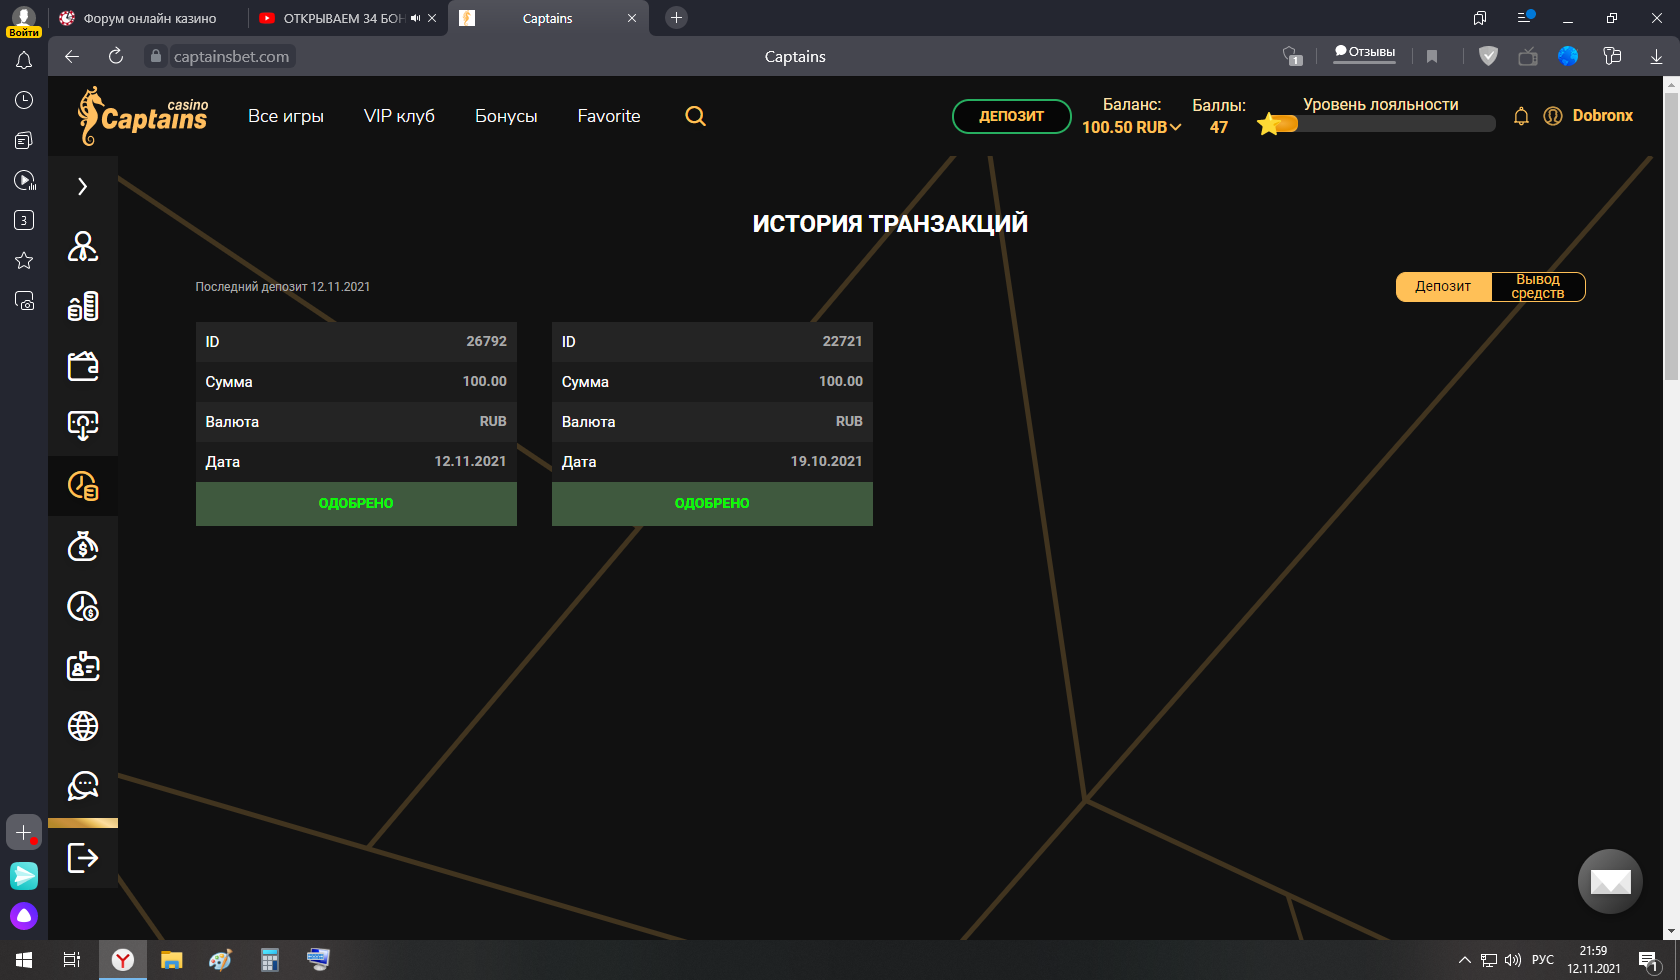Log out using the exit icon in sidebar
1680x980 pixels.
[83, 858]
